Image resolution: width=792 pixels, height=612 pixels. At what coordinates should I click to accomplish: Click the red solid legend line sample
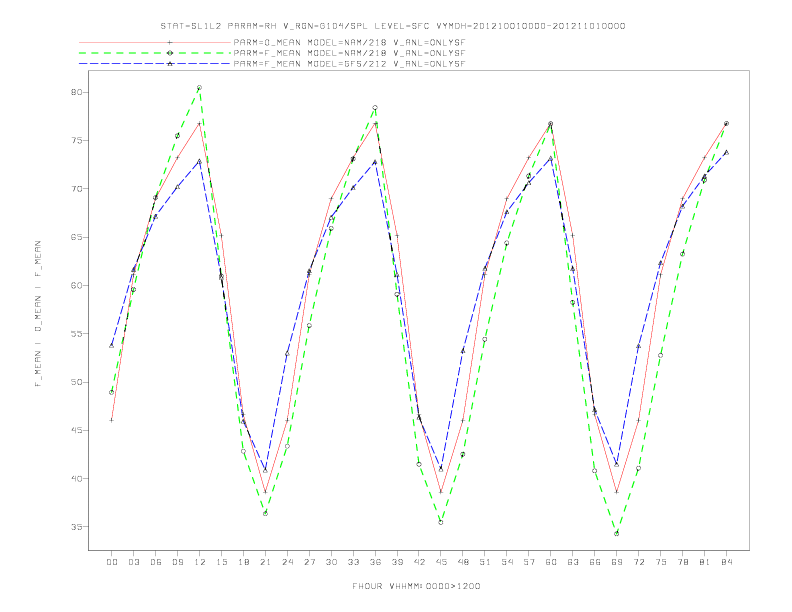(155, 42)
